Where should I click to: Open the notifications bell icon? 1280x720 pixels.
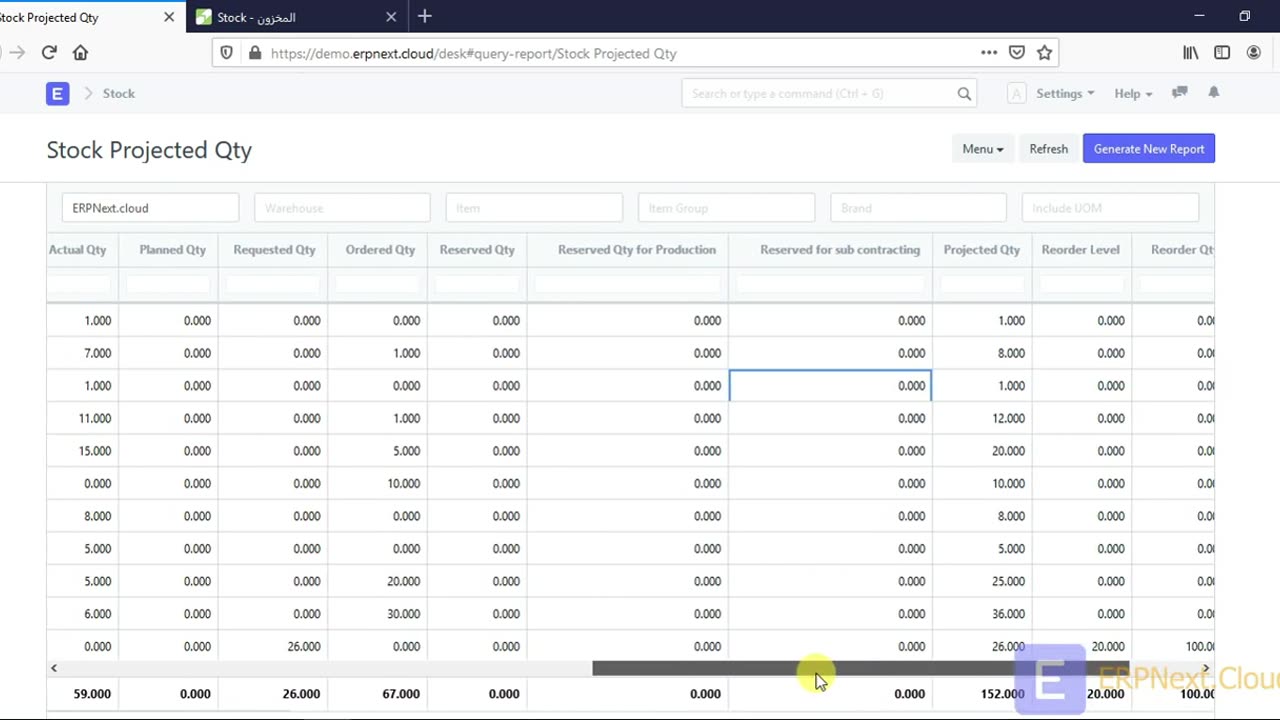coord(1214,92)
